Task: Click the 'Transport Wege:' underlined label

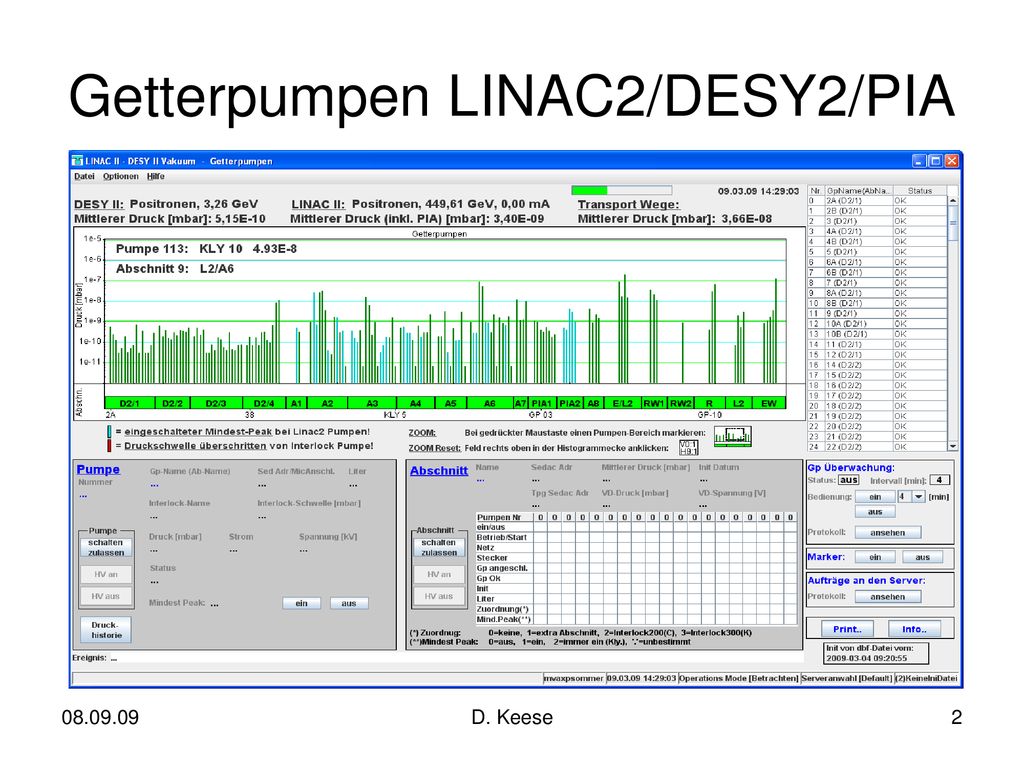Action: click(x=628, y=204)
